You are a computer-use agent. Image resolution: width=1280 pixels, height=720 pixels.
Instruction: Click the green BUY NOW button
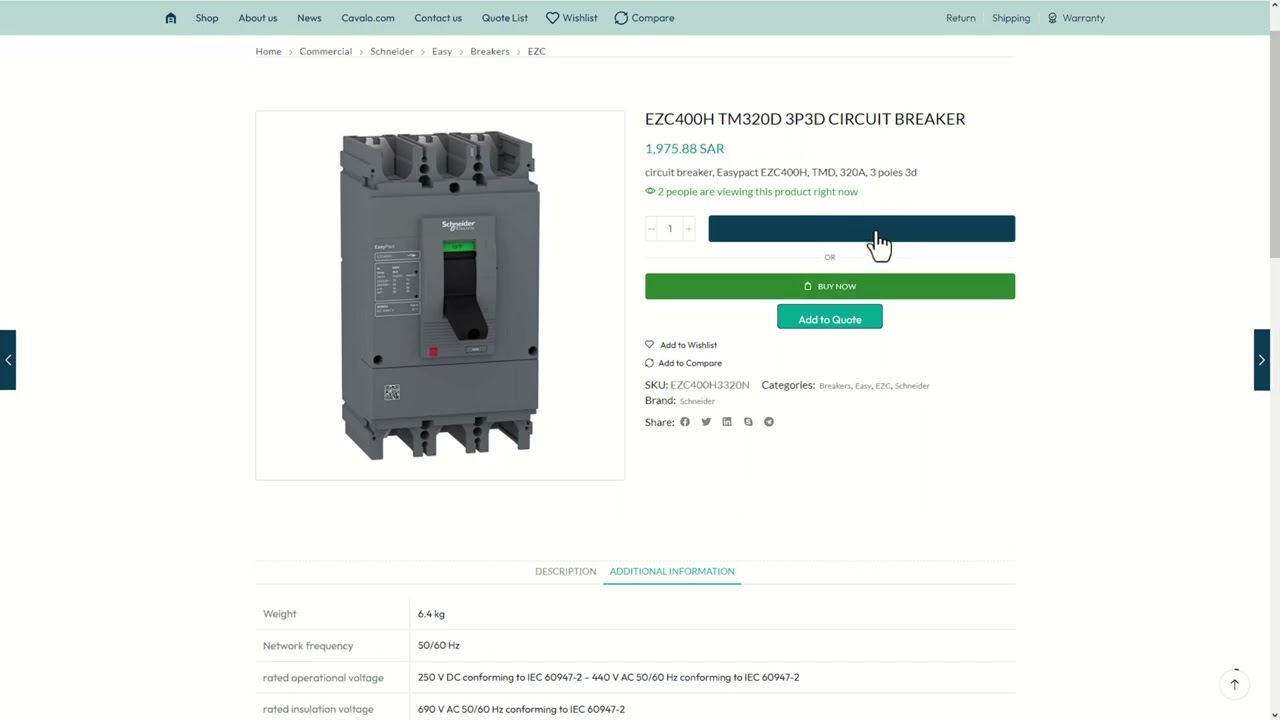830,286
